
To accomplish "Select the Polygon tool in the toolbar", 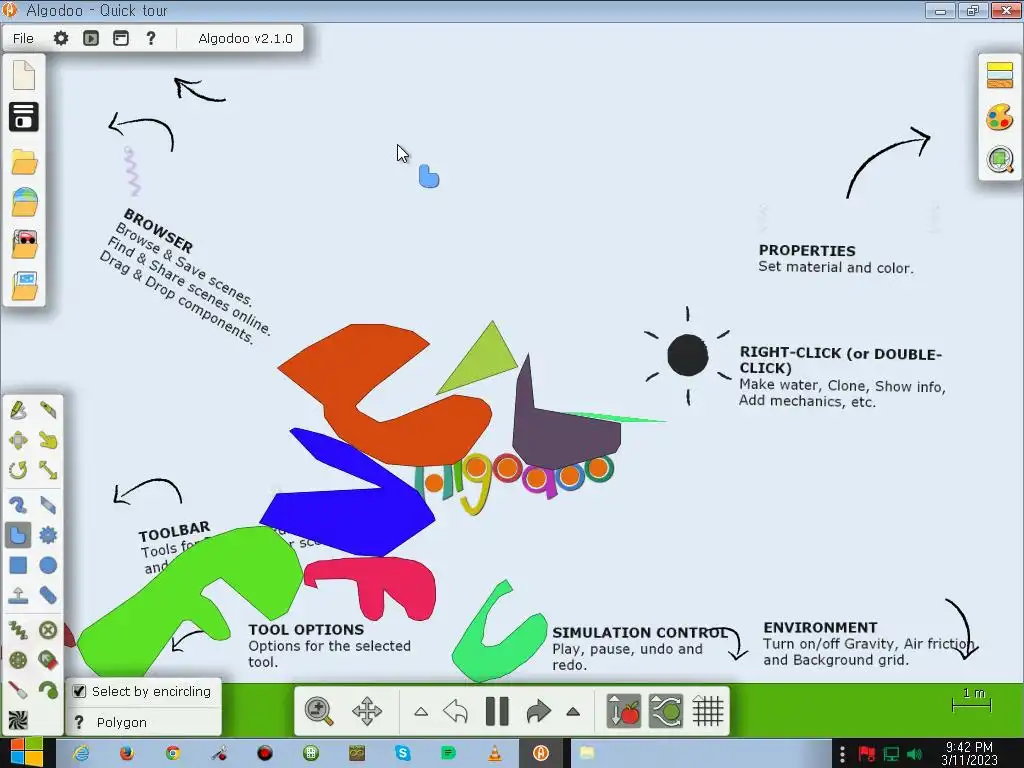I will (x=18, y=535).
